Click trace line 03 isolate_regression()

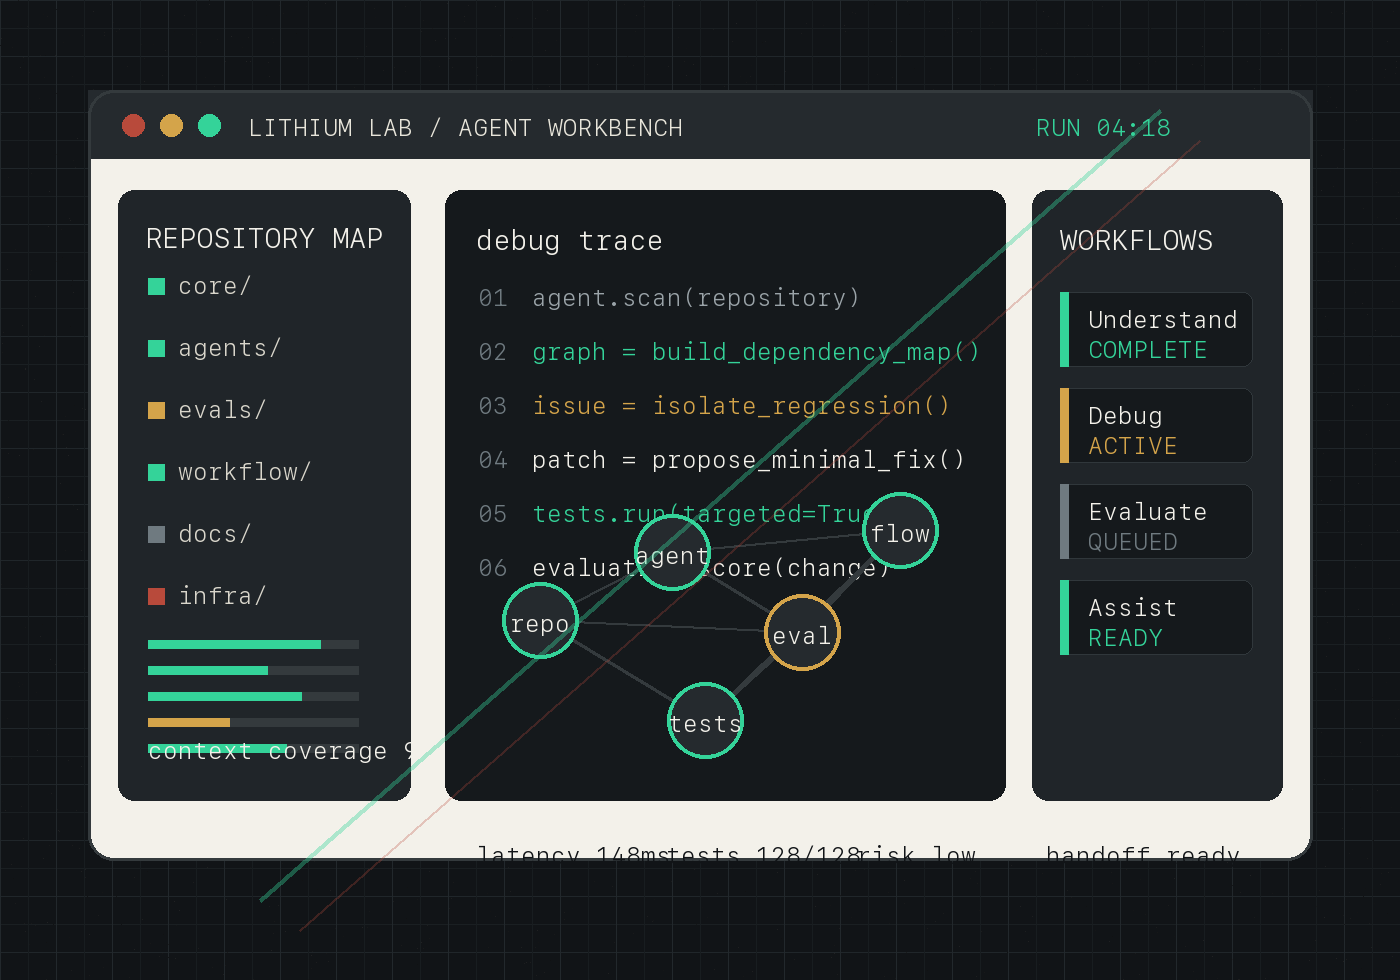(714, 407)
